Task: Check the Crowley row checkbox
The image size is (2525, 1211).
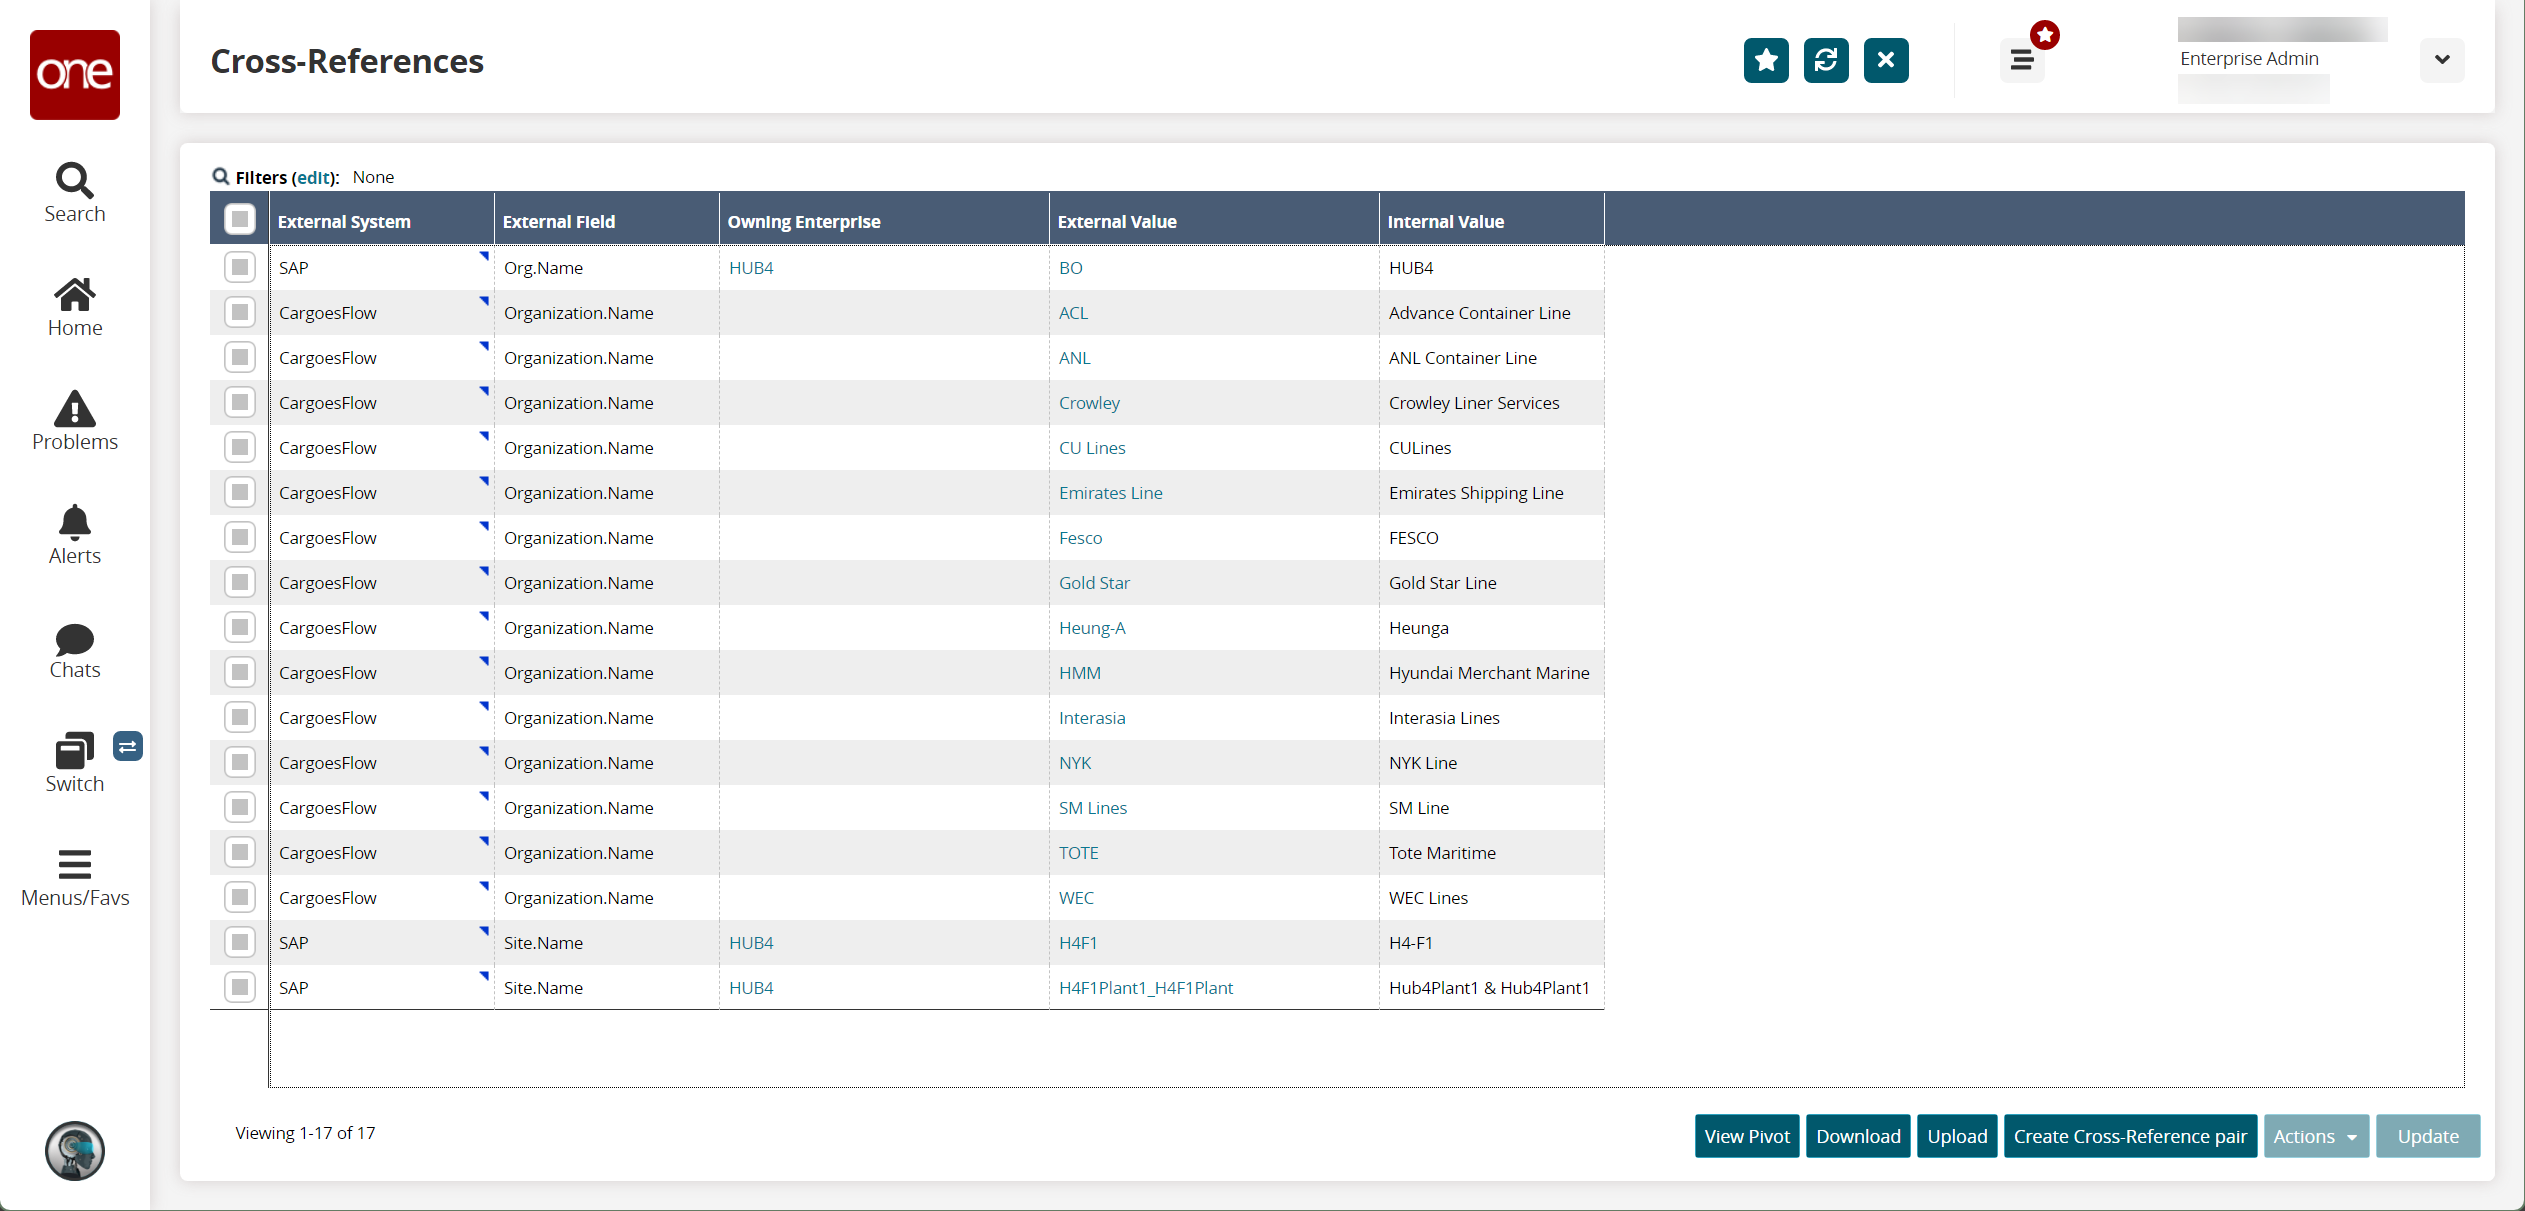Action: (x=240, y=402)
